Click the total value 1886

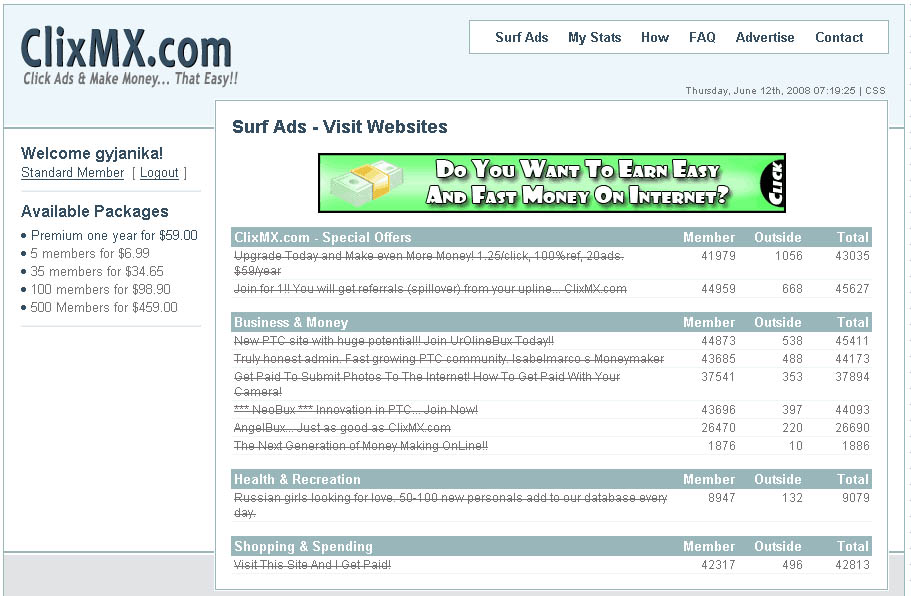point(856,446)
